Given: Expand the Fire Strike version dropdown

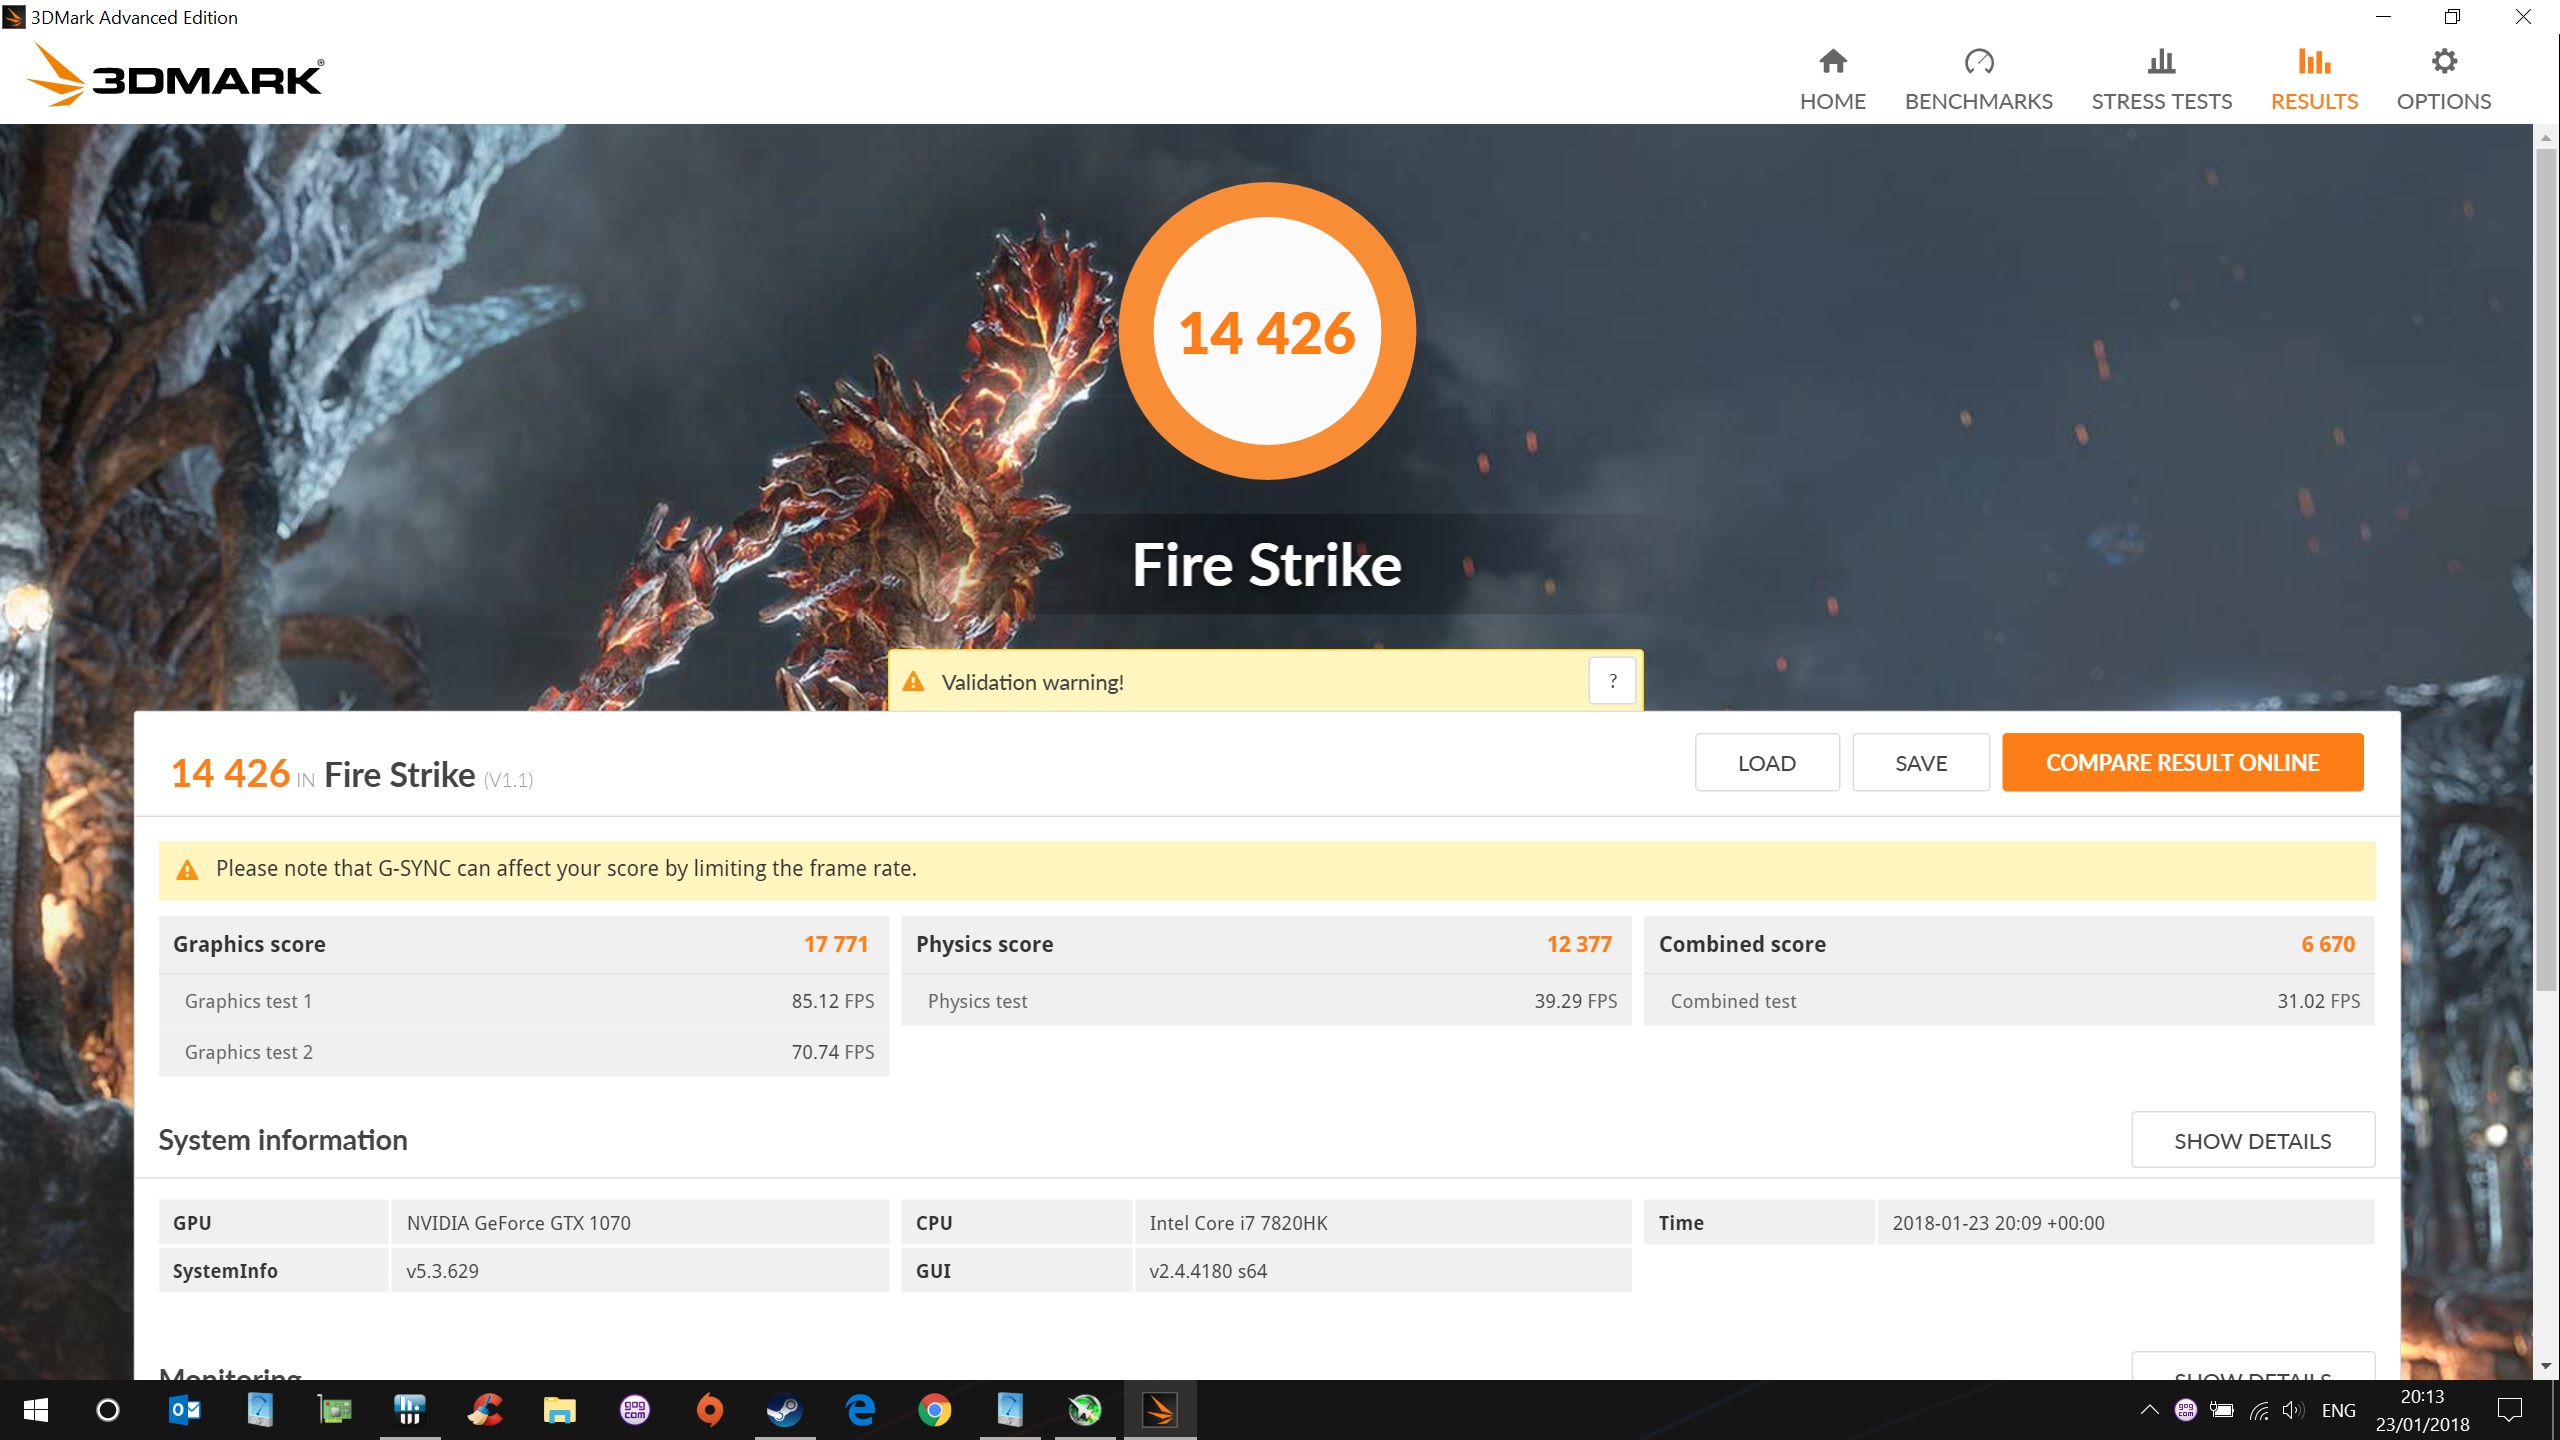Looking at the screenshot, I should pyautogui.click(x=508, y=775).
